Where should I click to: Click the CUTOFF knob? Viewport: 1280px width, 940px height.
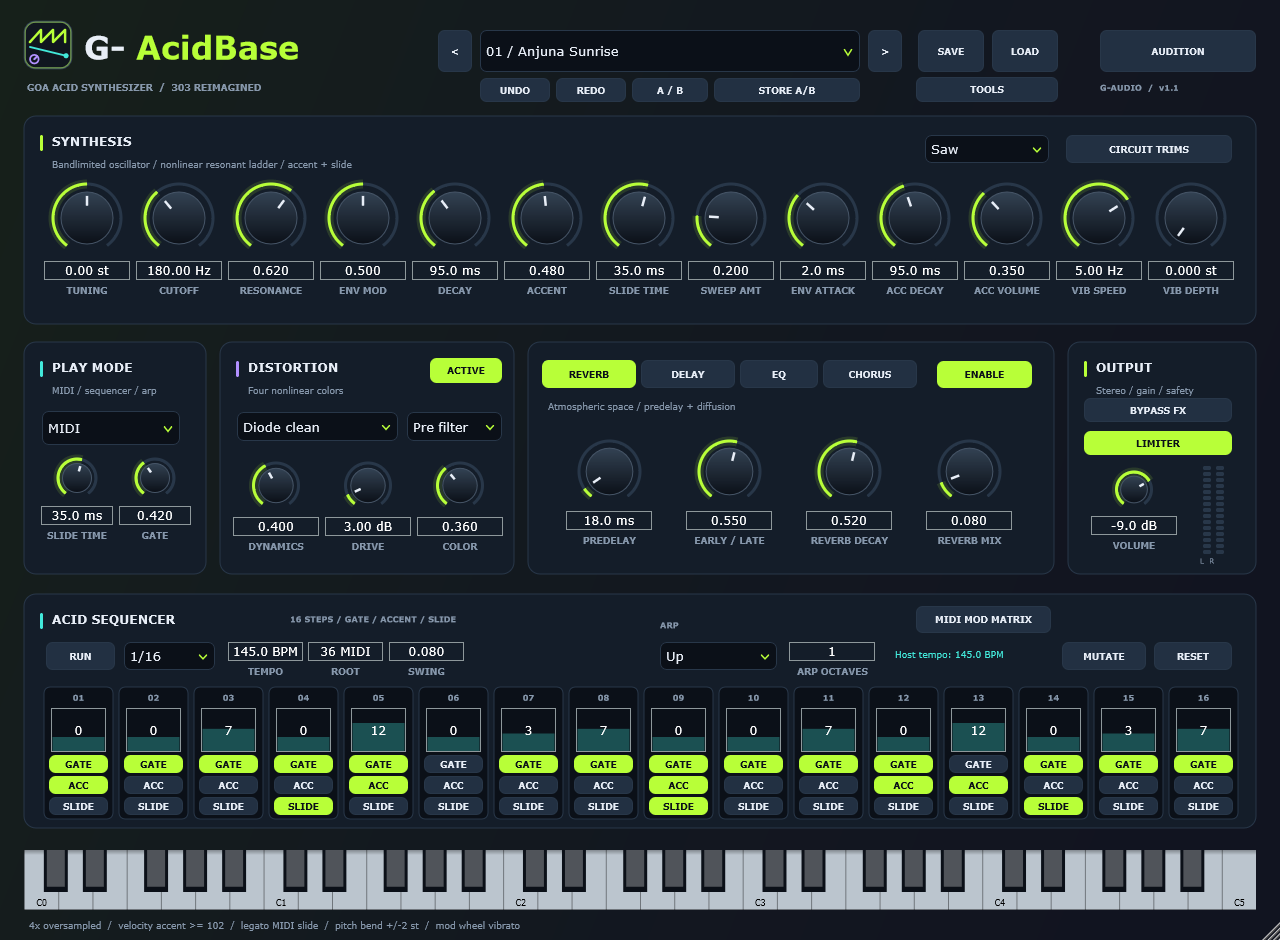coord(179,217)
